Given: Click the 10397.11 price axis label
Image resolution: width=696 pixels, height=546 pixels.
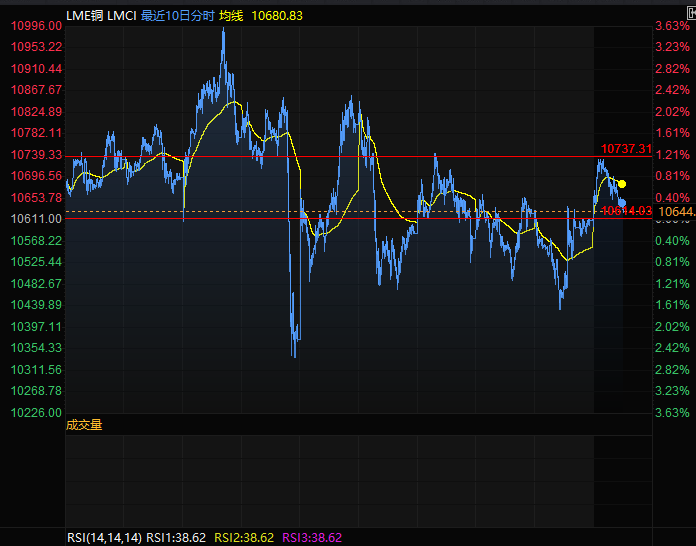Looking at the screenshot, I should point(36,327).
